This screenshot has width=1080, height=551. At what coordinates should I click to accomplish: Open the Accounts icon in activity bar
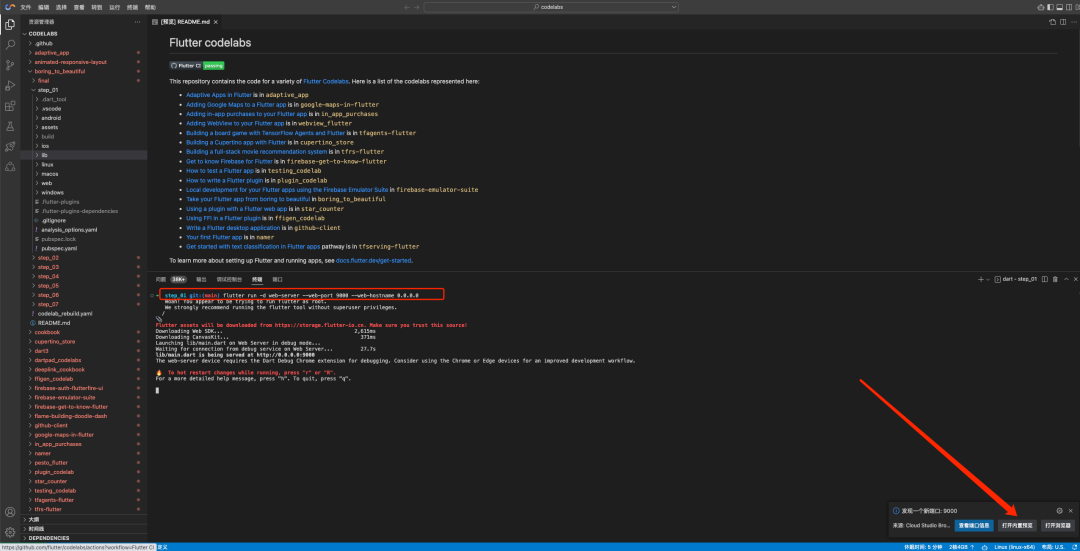(10, 512)
